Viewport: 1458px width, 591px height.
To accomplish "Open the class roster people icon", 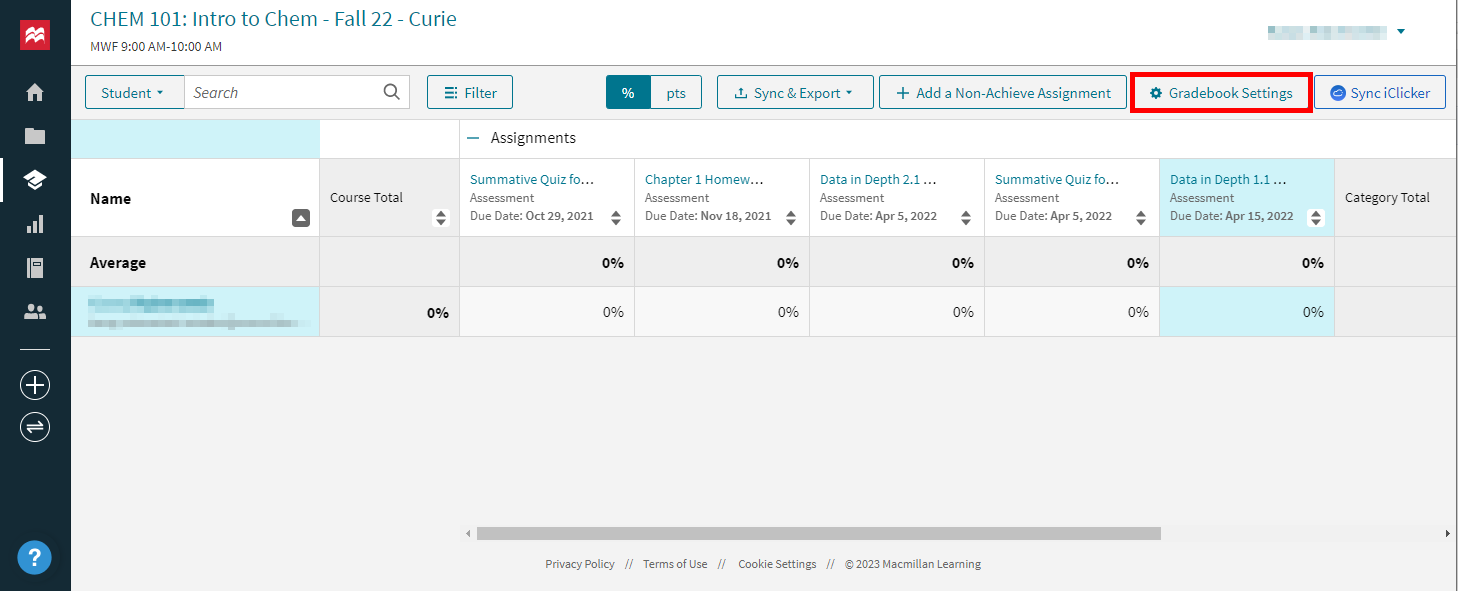I will pos(34,311).
